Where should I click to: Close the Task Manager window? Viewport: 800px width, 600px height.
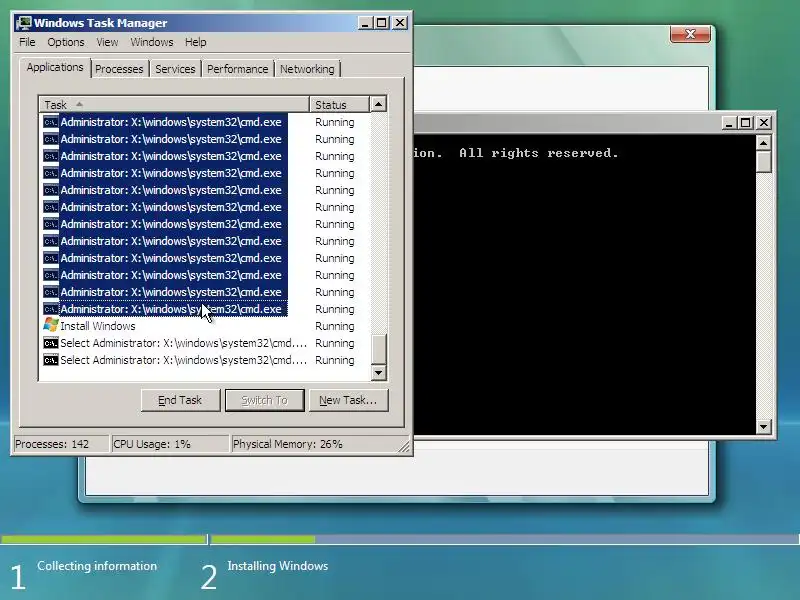tap(400, 23)
